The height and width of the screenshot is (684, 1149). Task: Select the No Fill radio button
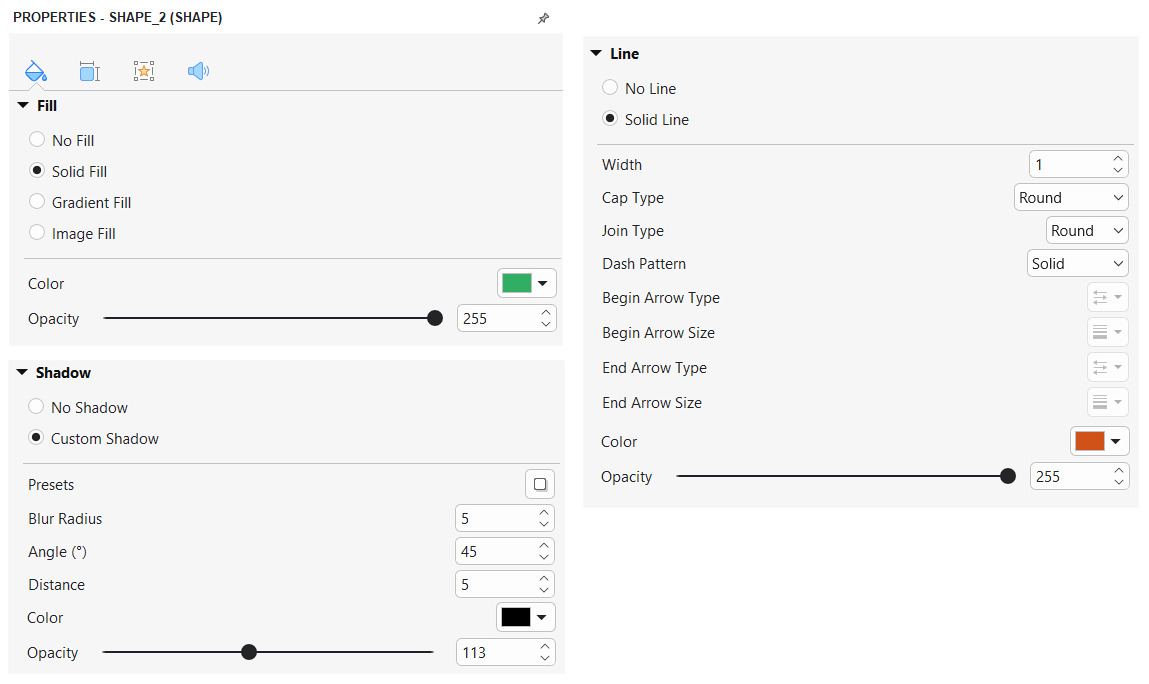pyautogui.click(x=36, y=140)
